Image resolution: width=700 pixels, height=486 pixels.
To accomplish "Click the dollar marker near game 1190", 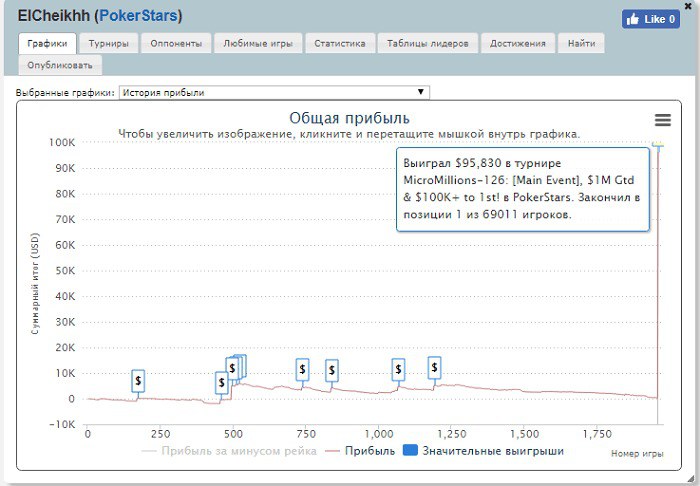I will [x=434, y=368].
